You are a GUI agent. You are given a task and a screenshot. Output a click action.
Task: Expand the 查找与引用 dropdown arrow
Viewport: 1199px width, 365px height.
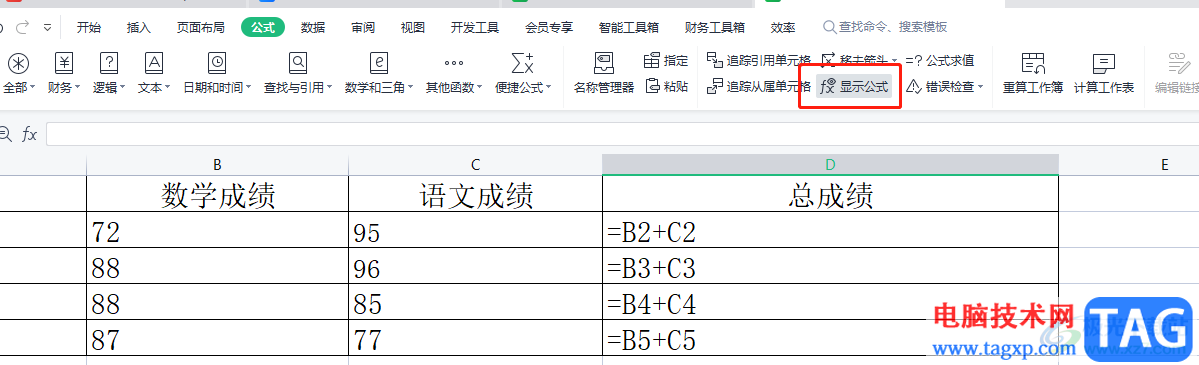coord(330,88)
